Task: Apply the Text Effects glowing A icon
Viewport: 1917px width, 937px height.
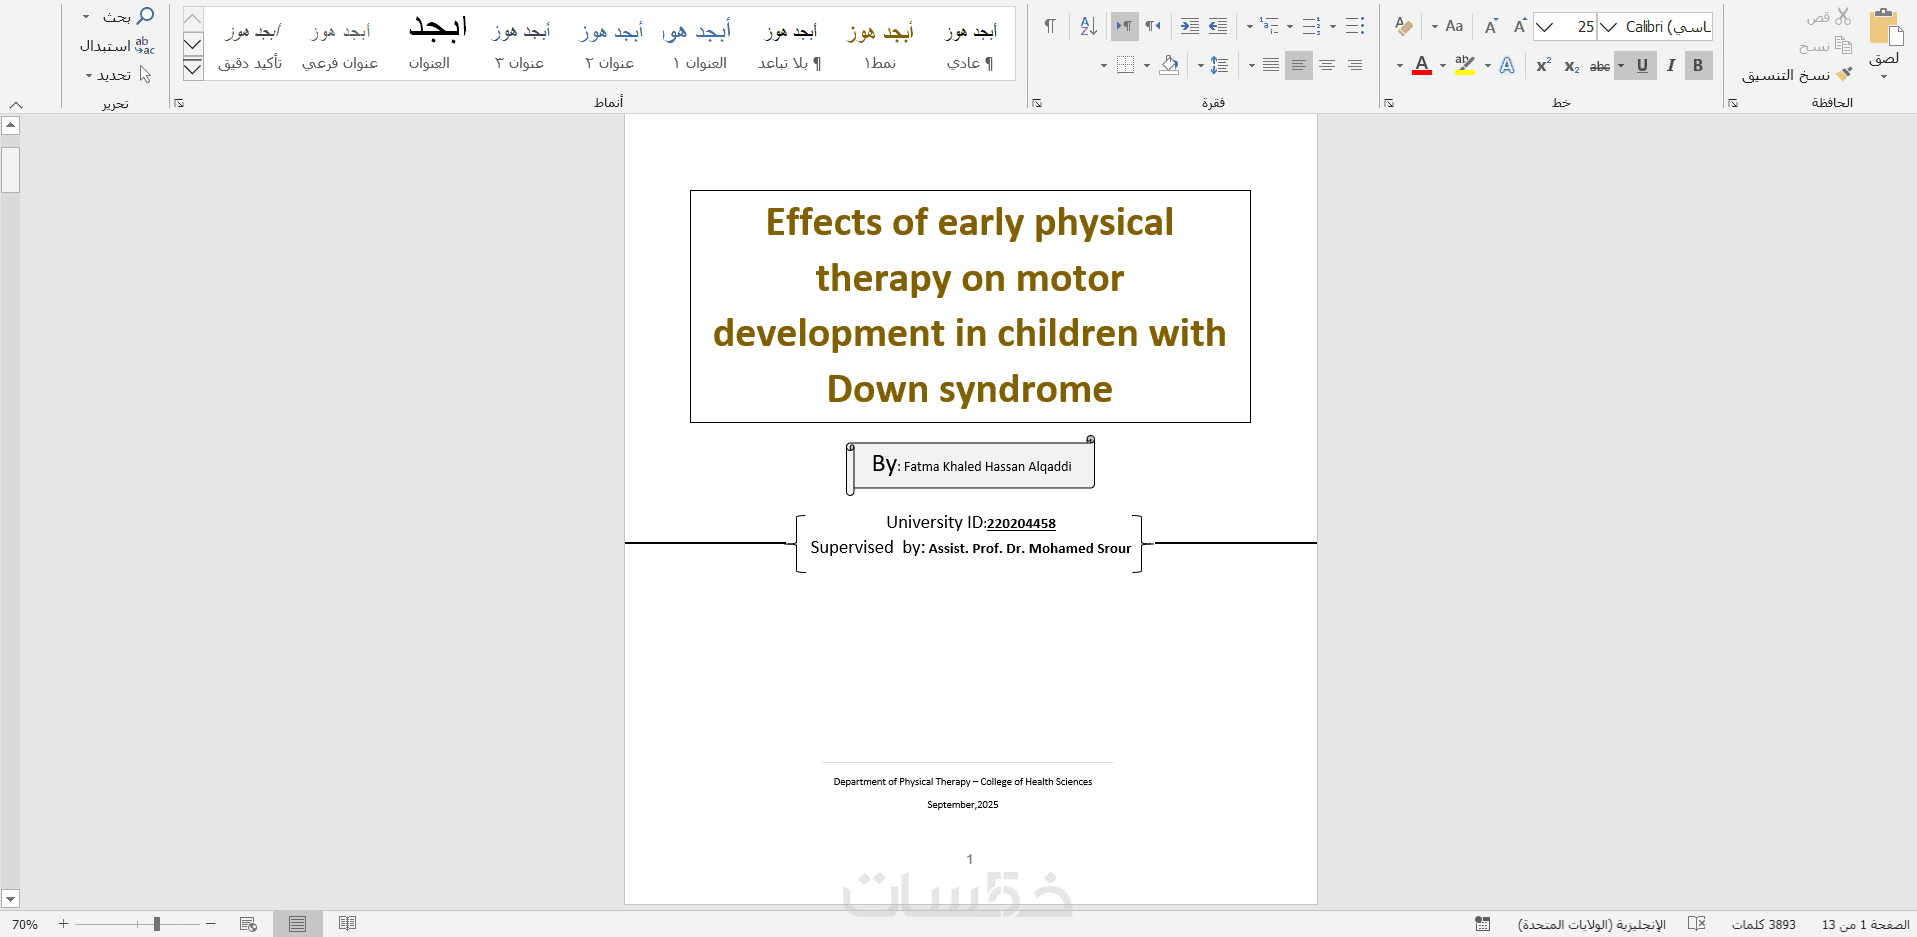Action: [x=1507, y=66]
